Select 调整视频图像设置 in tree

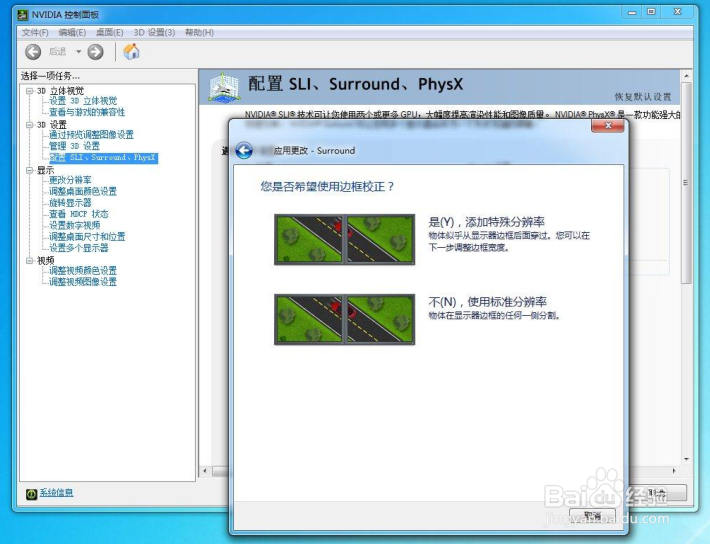click(x=83, y=282)
